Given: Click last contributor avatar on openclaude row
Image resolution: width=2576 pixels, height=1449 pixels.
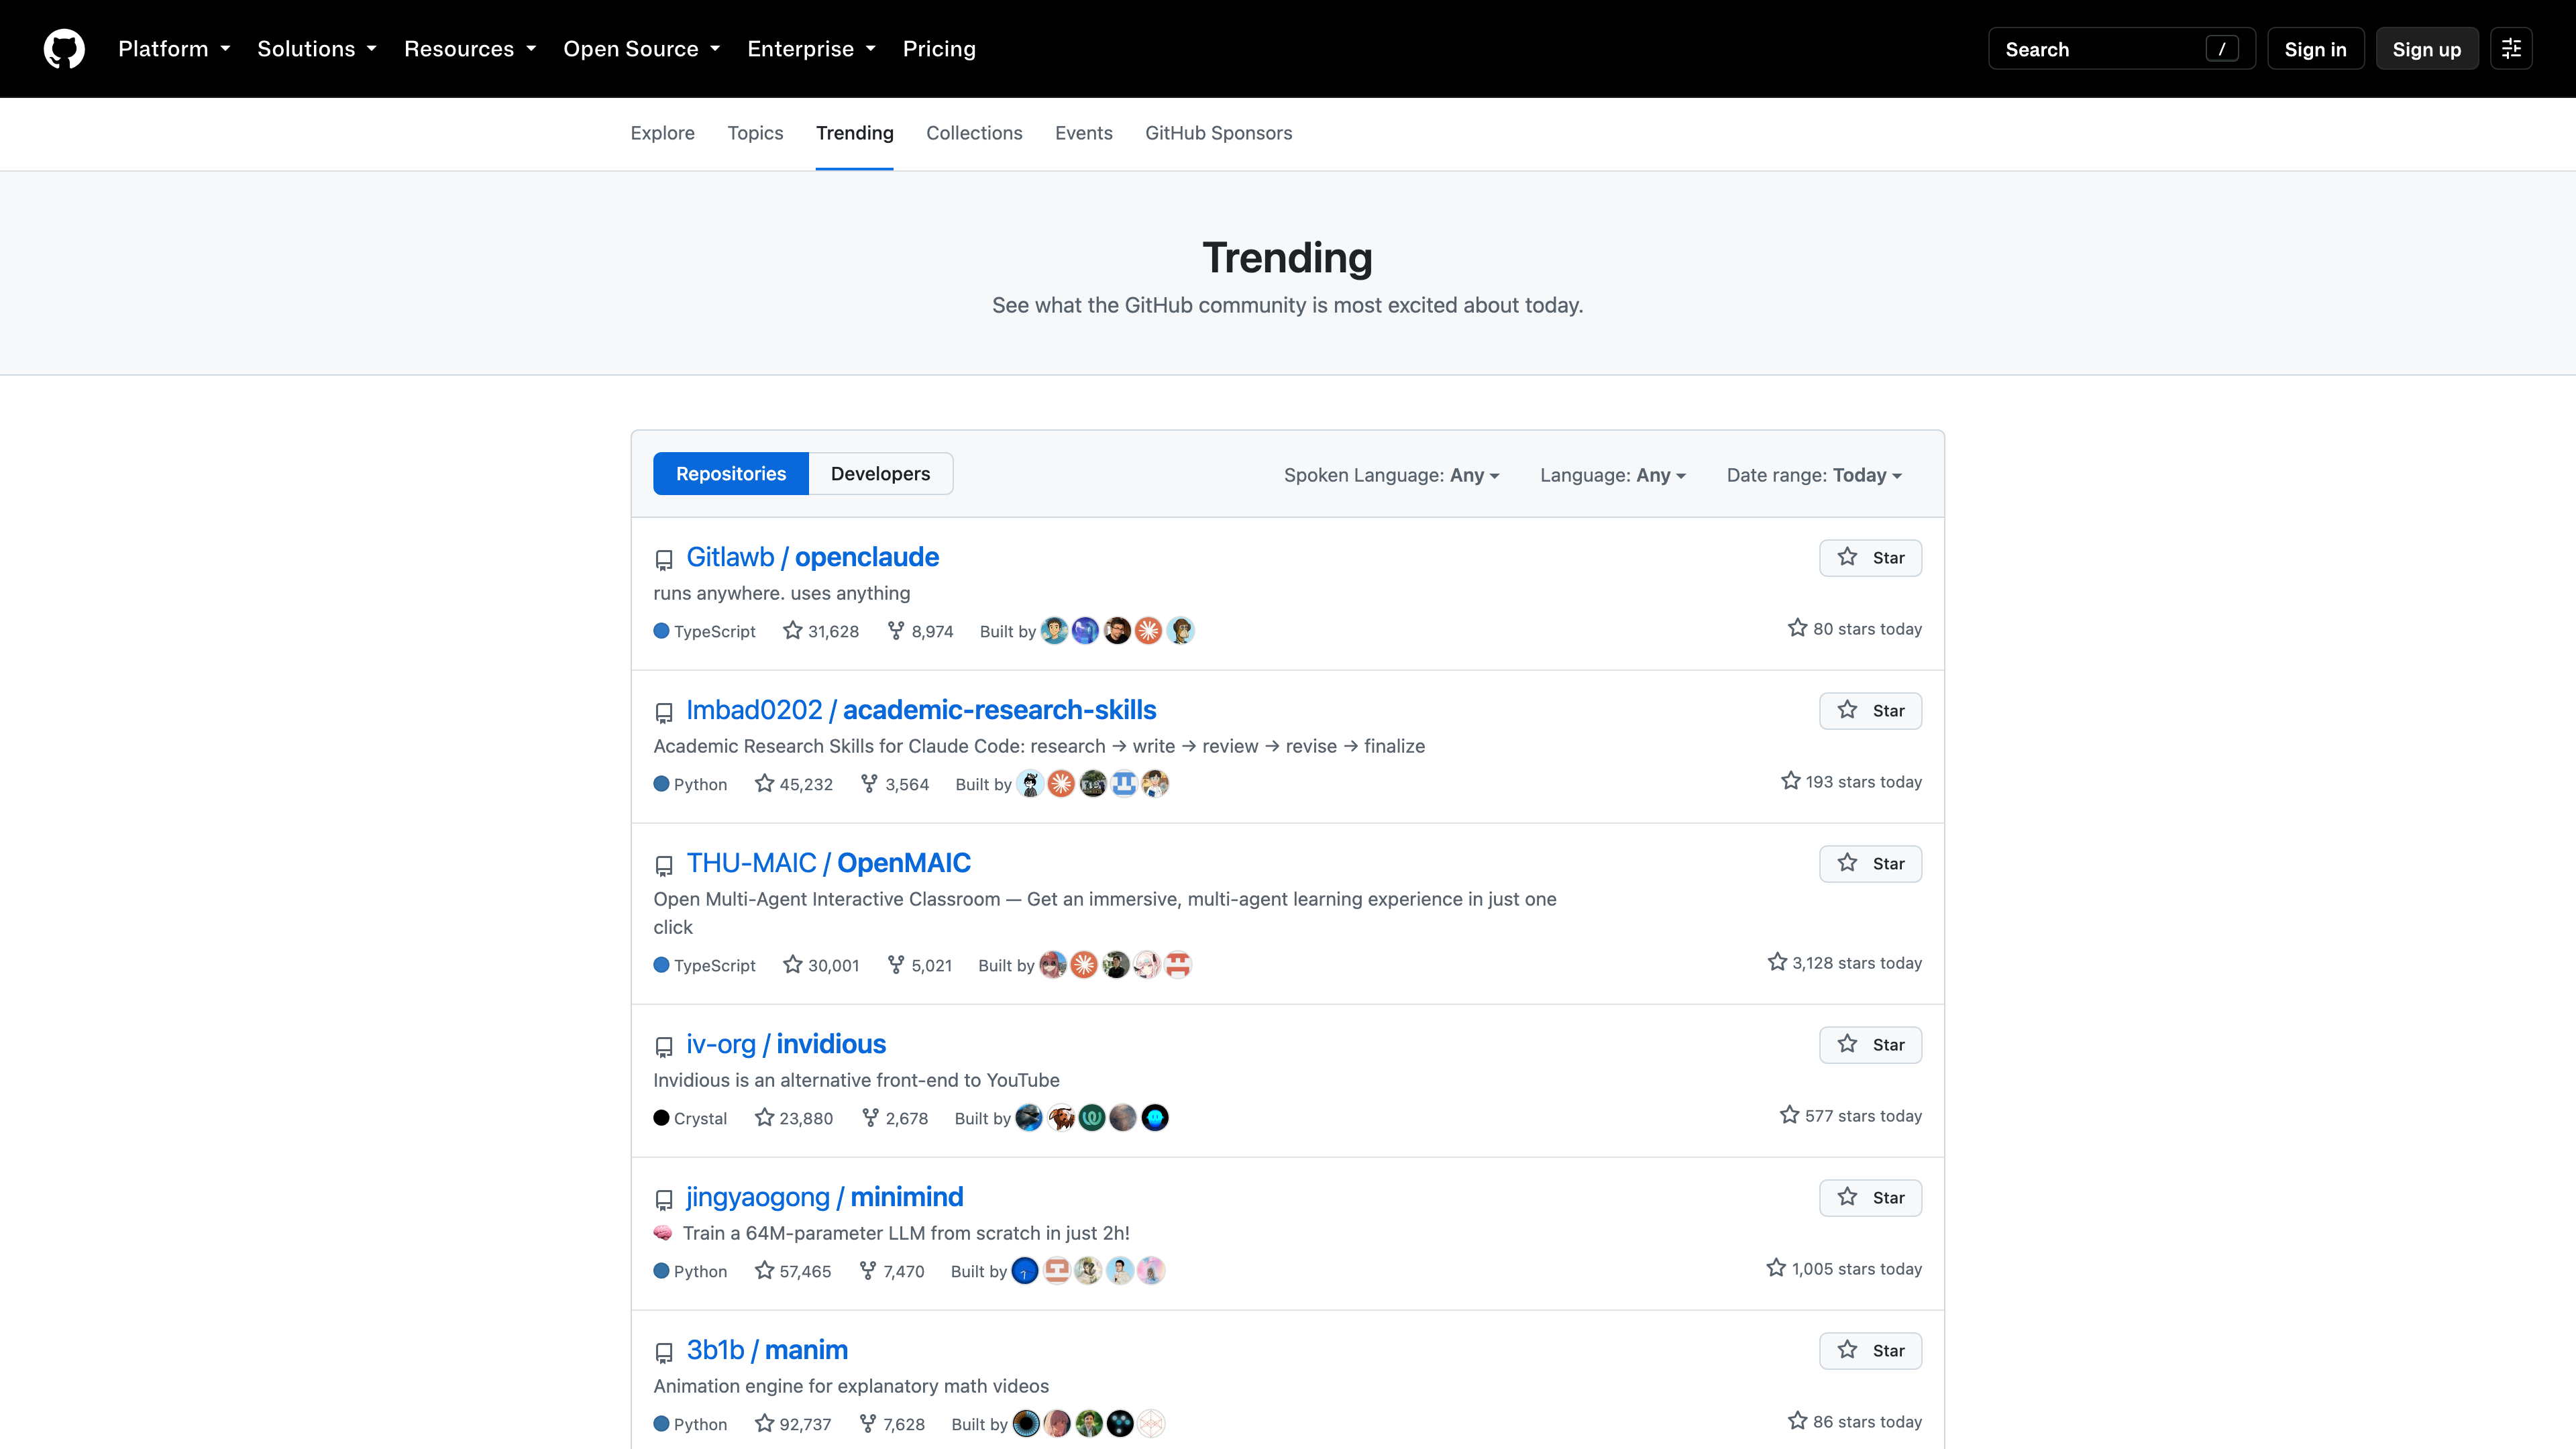Looking at the screenshot, I should tap(1180, 631).
